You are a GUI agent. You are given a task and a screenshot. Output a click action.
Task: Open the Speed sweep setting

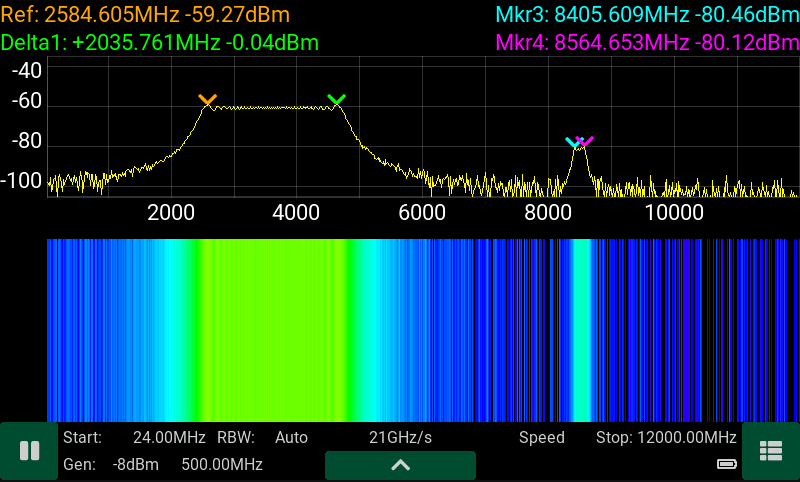pos(541,438)
